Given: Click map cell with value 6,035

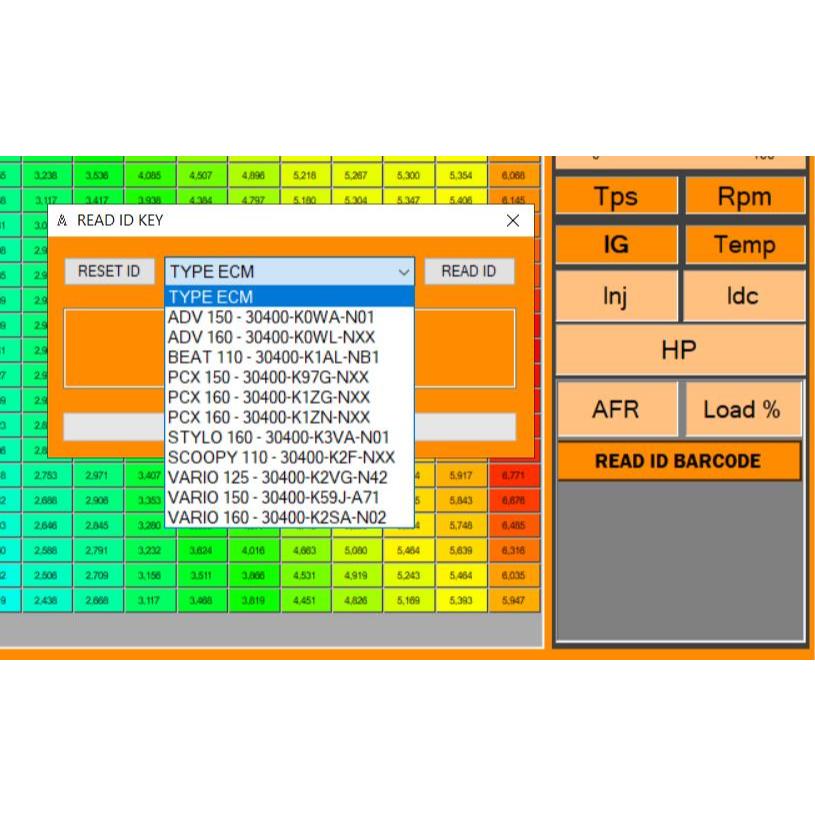Looking at the screenshot, I should (514, 575).
